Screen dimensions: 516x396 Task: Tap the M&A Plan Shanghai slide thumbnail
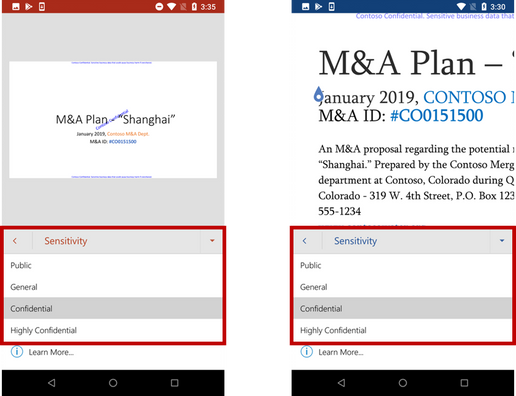click(x=113, y=120)
